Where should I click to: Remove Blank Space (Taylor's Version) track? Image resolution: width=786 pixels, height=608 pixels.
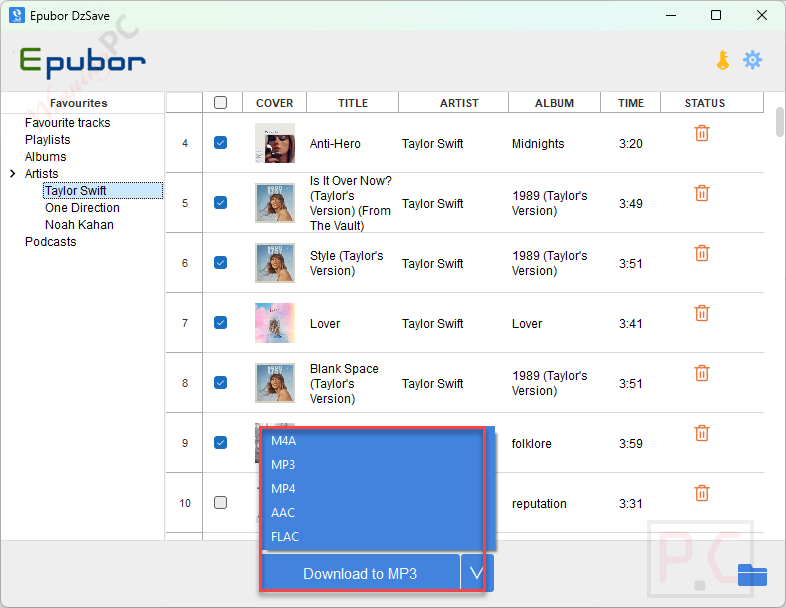pyautogui.click(x=702, y=373)
